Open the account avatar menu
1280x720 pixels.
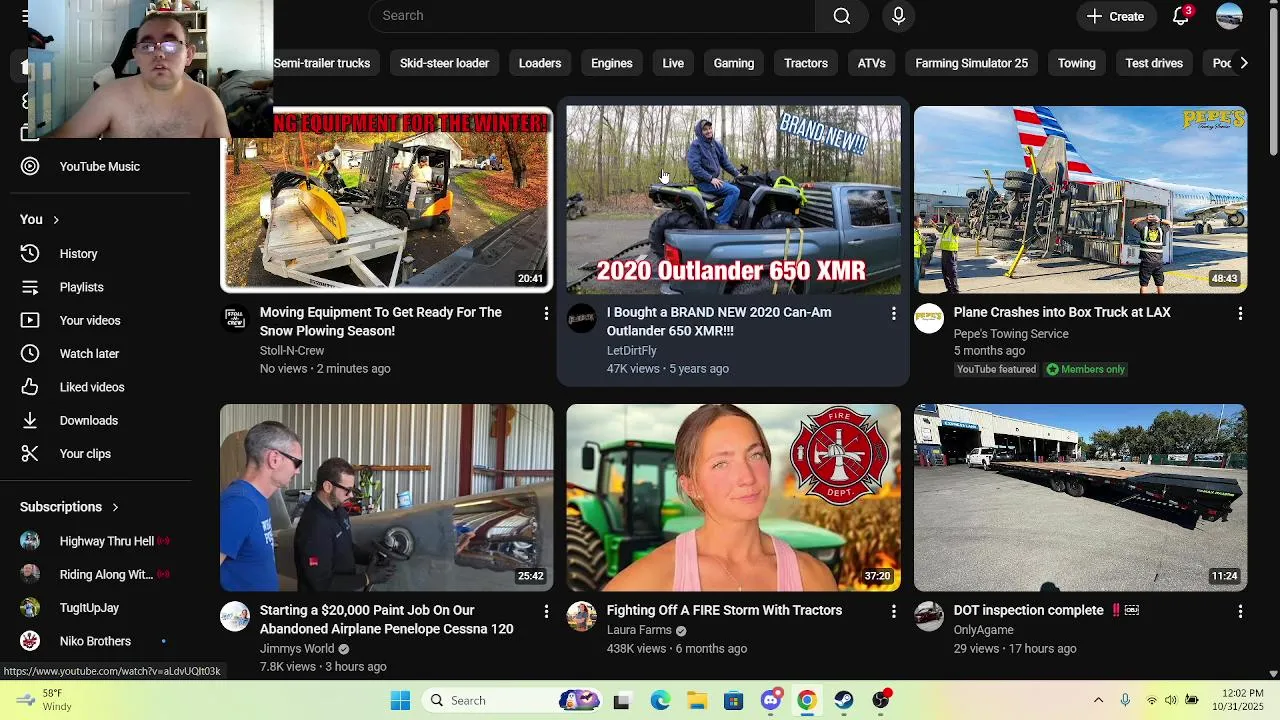pos(1229,16)
